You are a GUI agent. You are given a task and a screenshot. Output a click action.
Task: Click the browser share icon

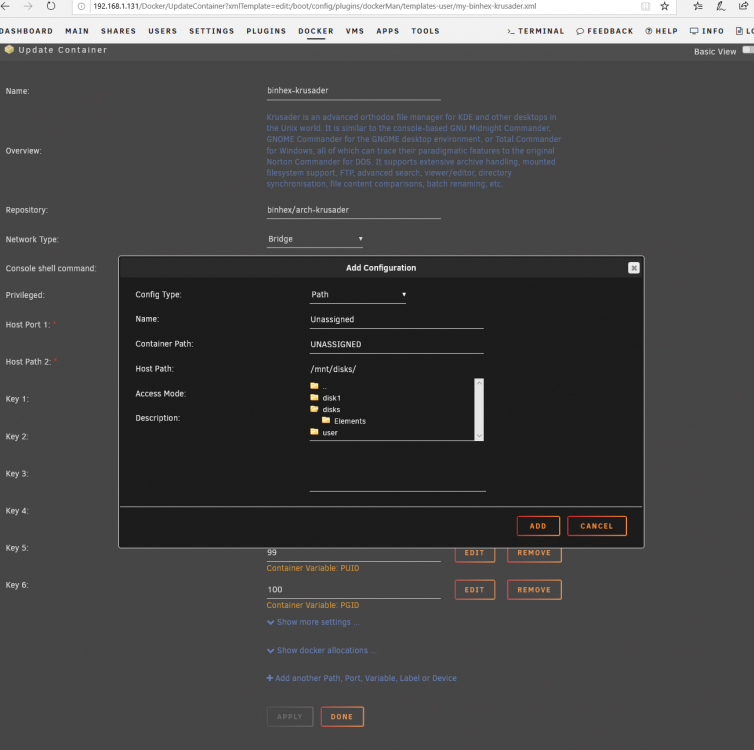(x=743, y=6)
